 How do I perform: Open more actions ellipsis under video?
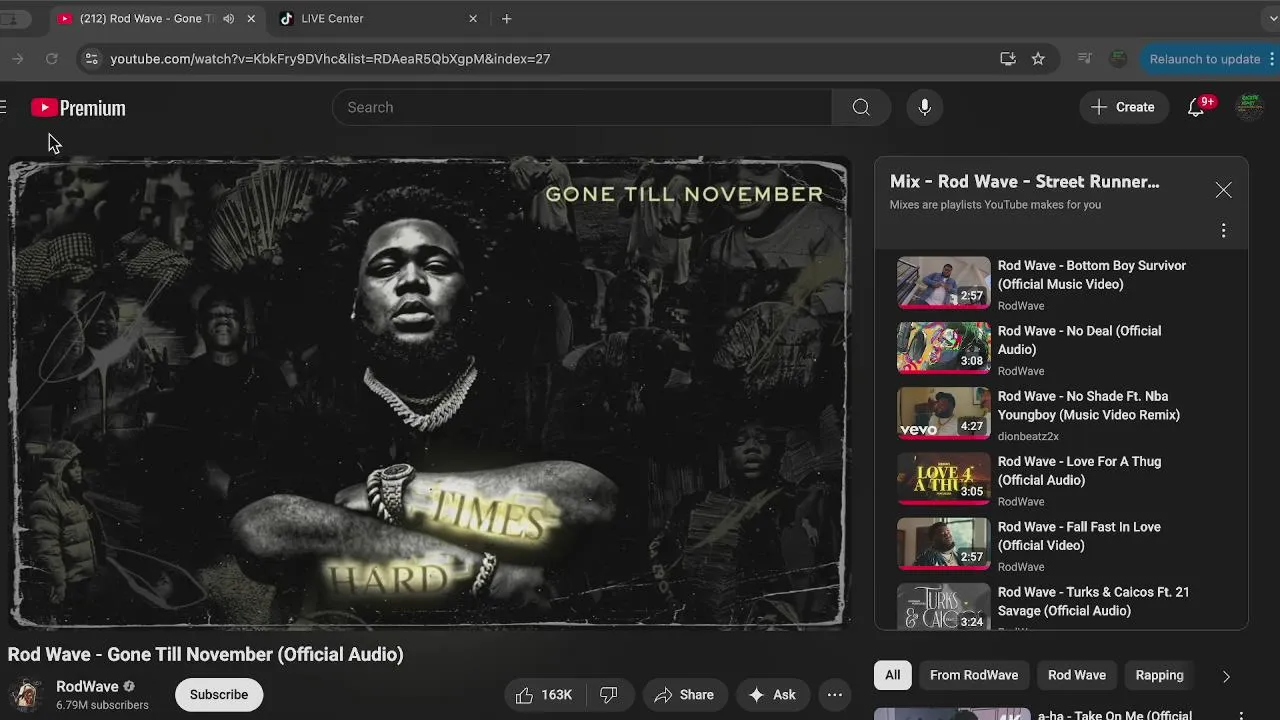[834, 695]
